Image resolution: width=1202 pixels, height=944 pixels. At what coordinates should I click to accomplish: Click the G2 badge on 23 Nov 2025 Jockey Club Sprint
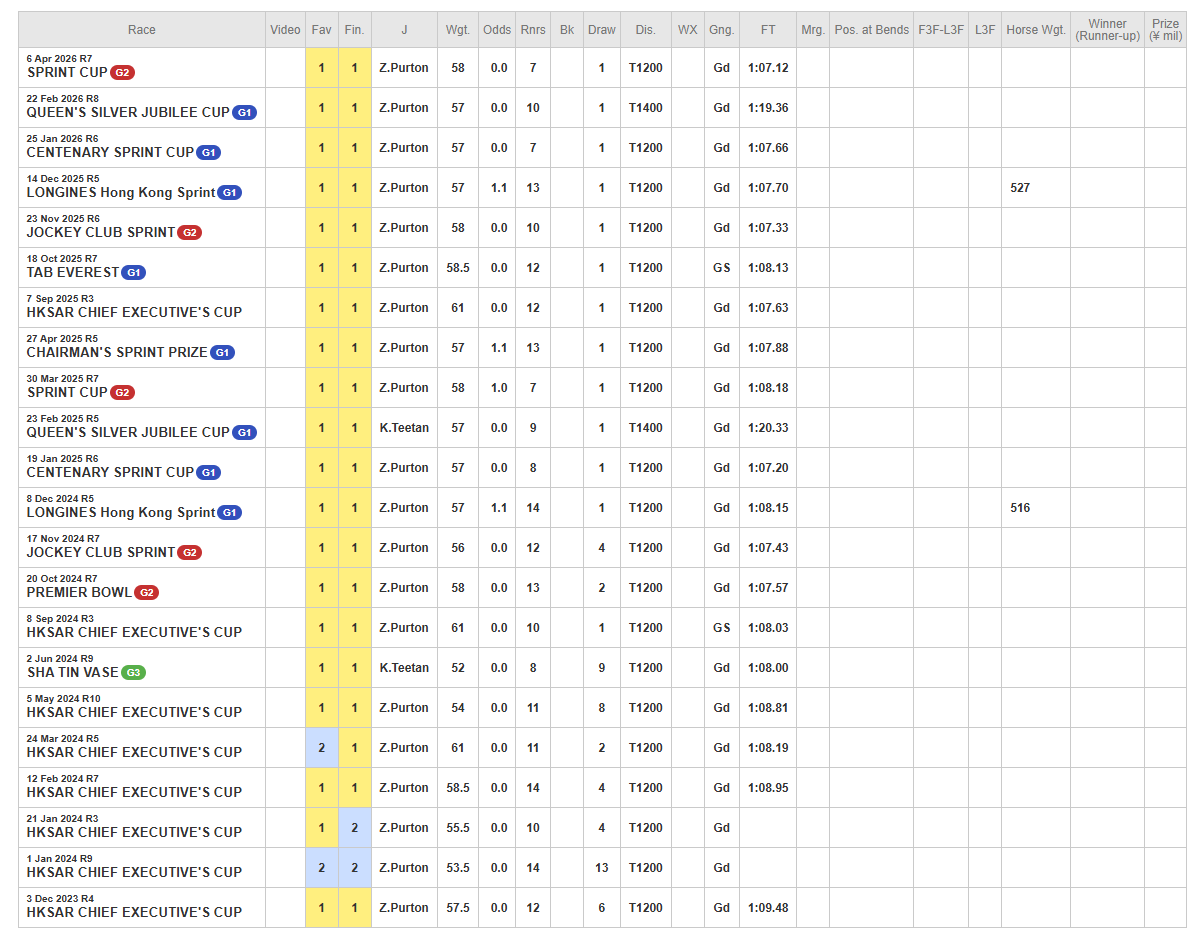(189, 233)
